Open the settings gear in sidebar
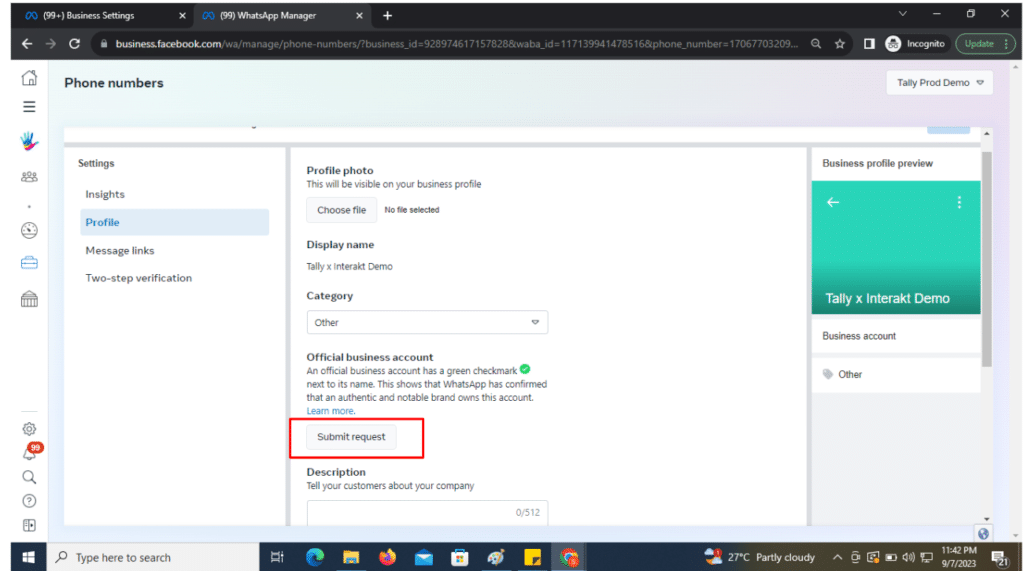The image size is (1024, 571). click(29, 429)
